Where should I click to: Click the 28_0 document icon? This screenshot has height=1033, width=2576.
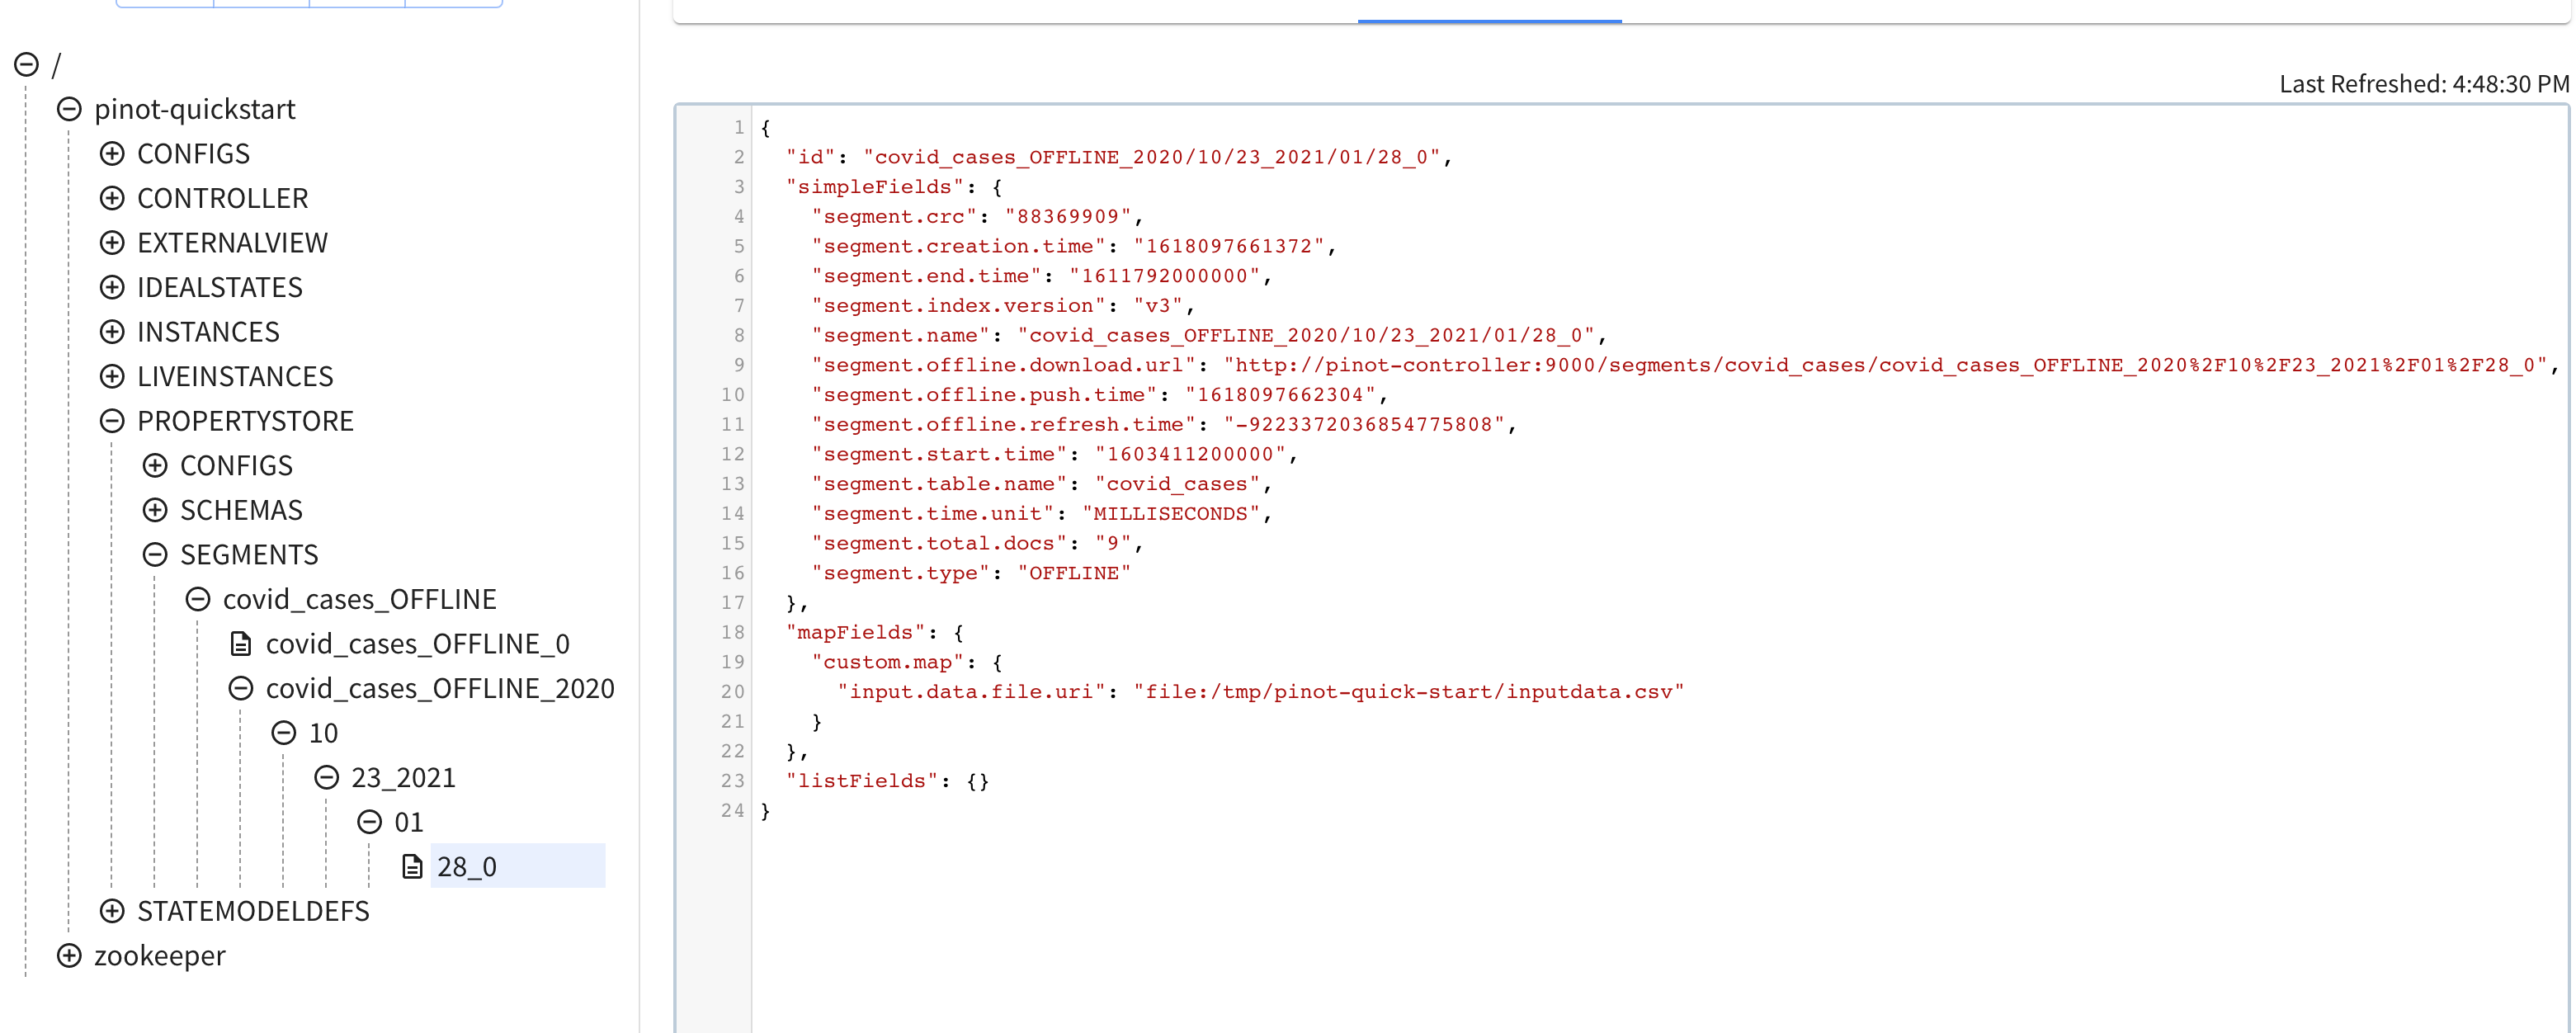412,866
